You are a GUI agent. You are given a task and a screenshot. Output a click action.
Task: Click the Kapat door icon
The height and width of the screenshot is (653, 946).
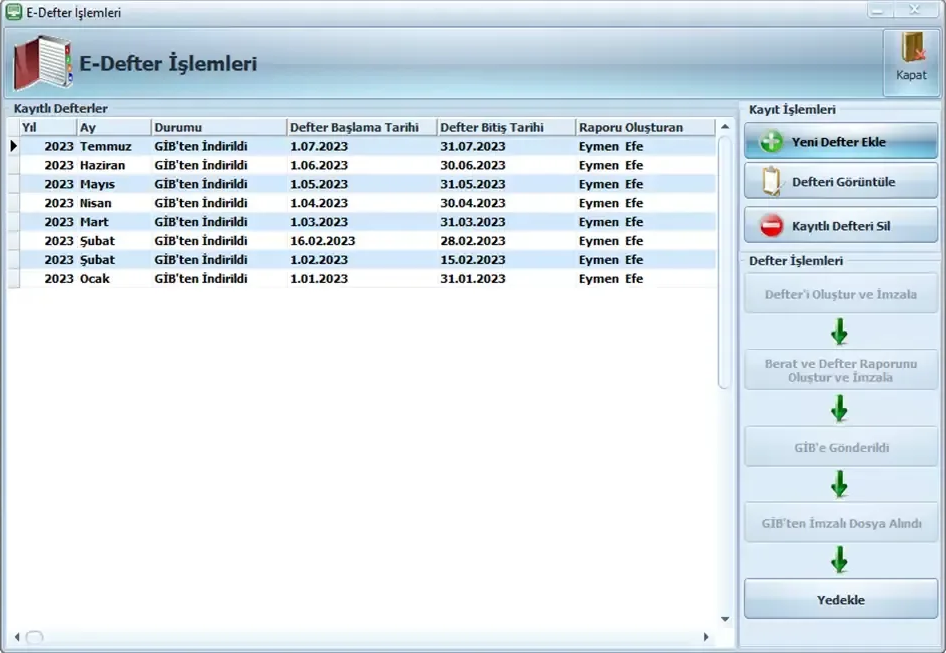[x=912, y=48]
